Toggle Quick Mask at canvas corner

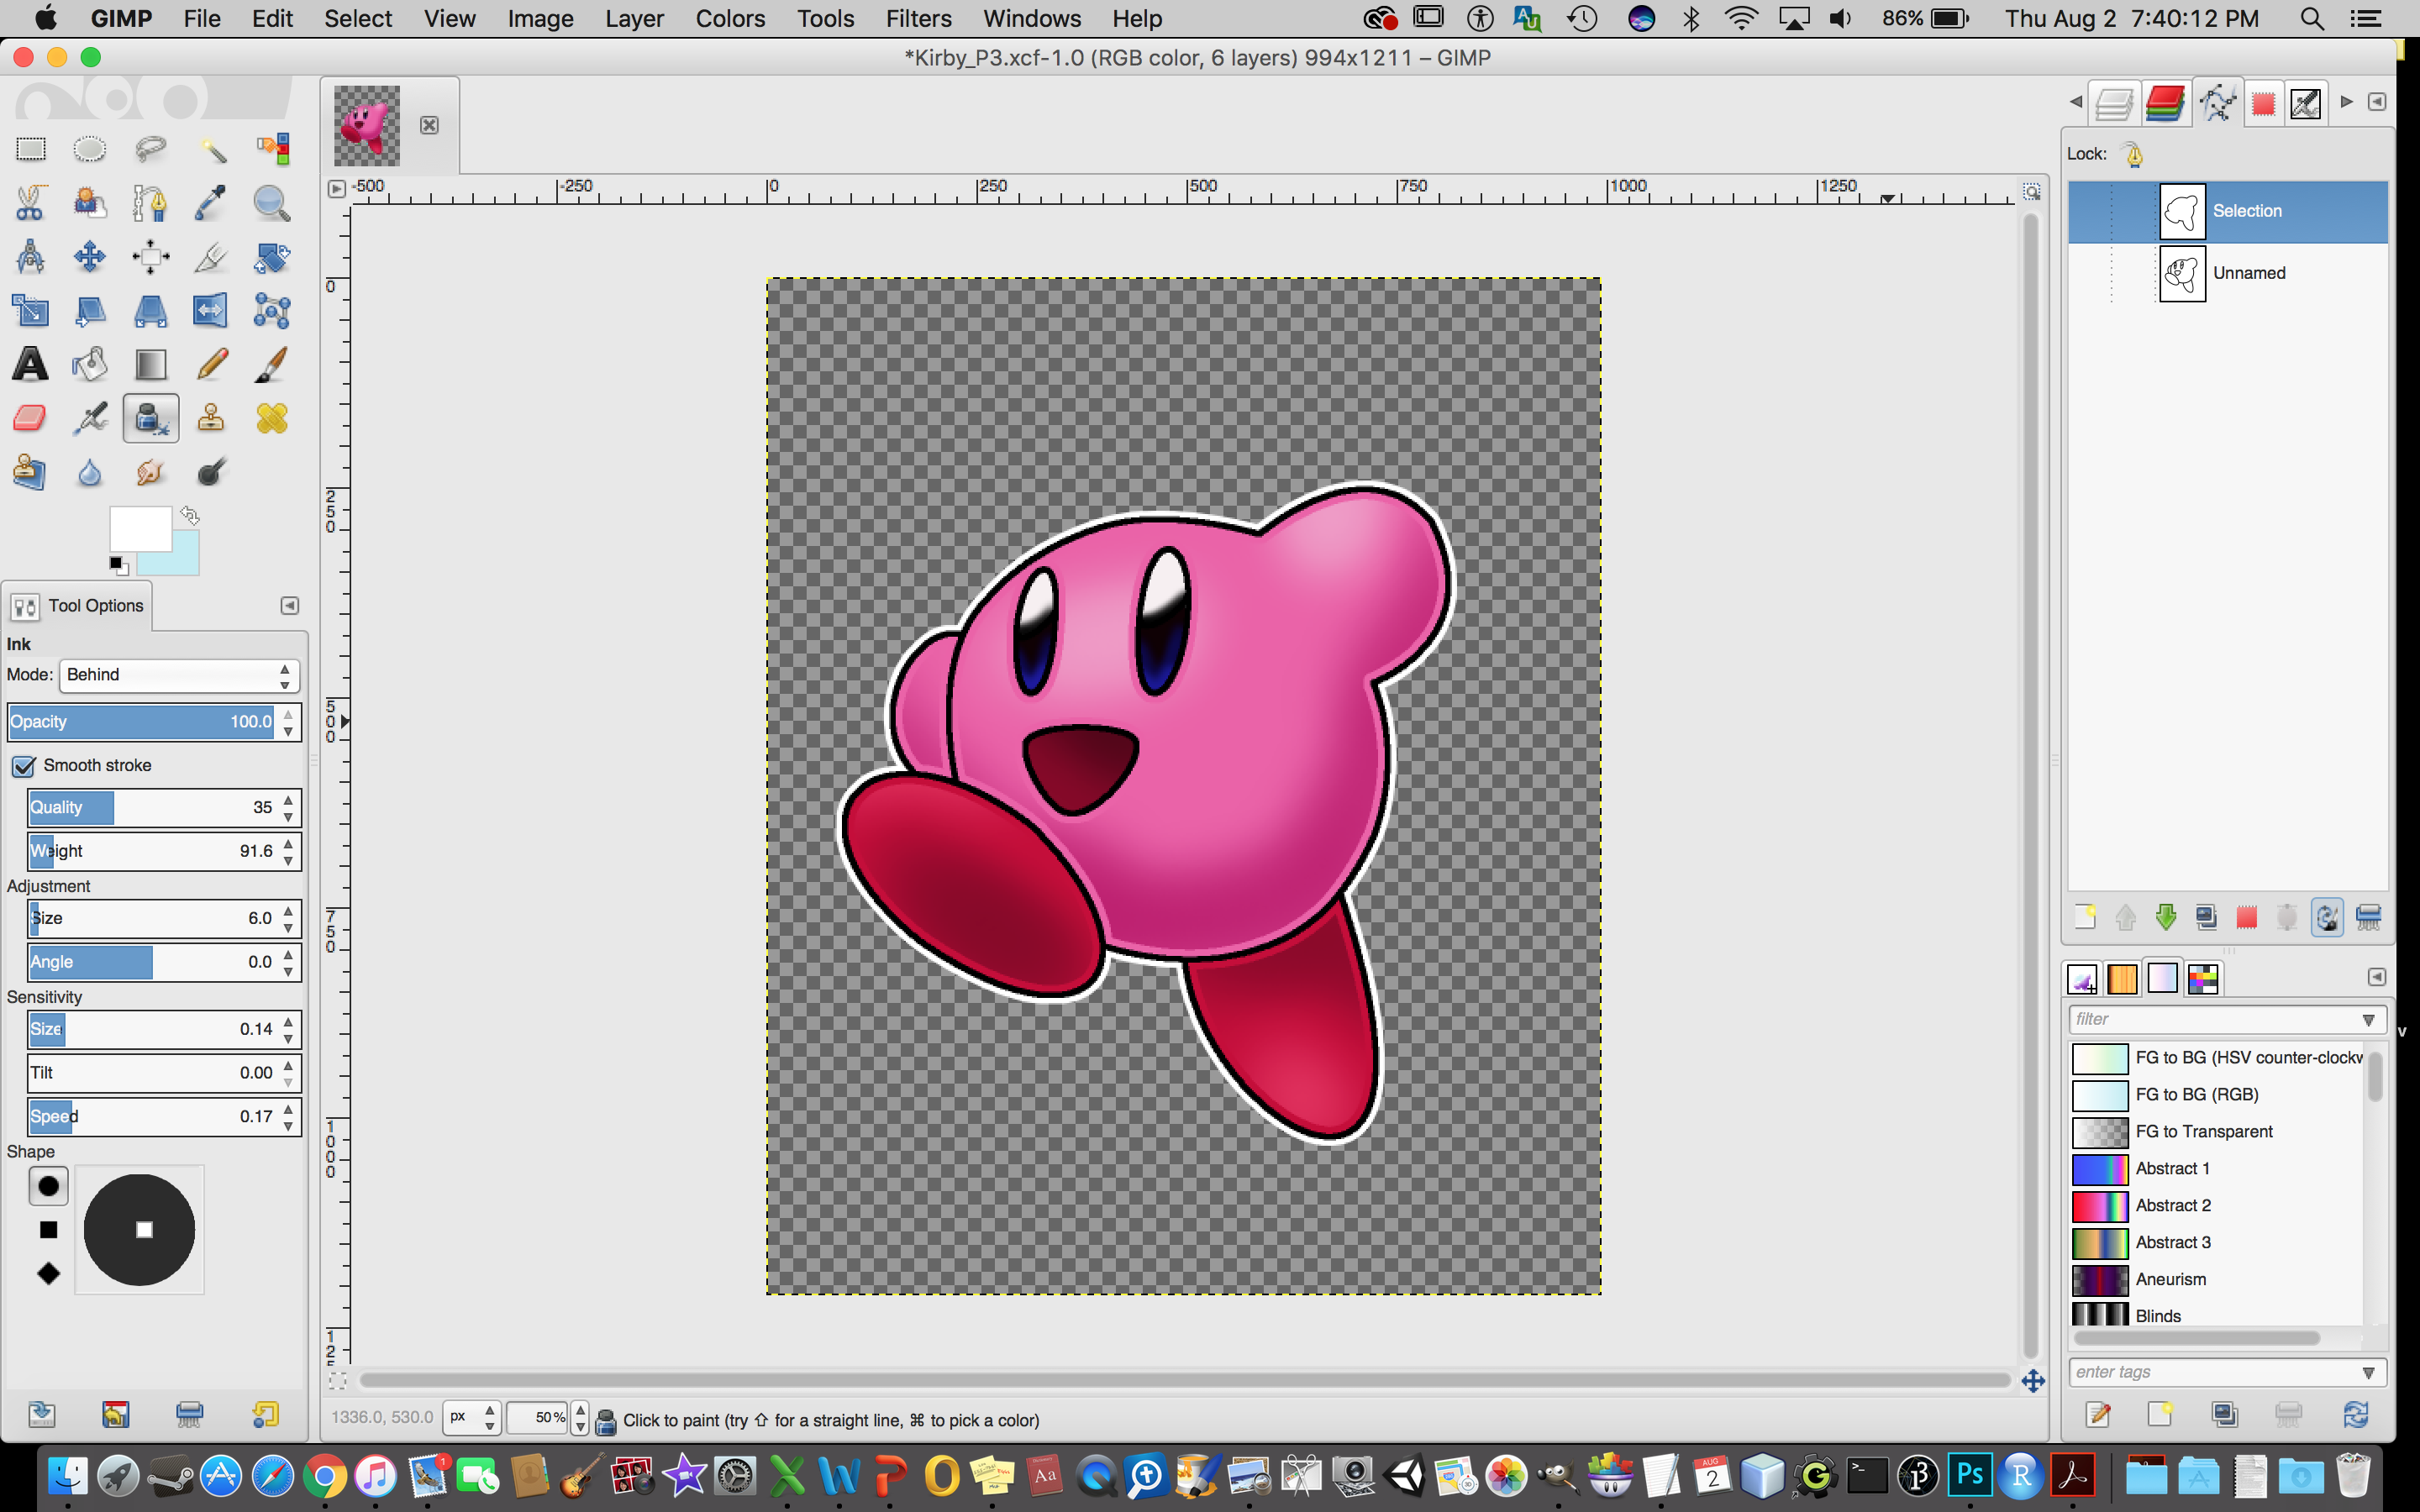click(x=338, y=1381)
